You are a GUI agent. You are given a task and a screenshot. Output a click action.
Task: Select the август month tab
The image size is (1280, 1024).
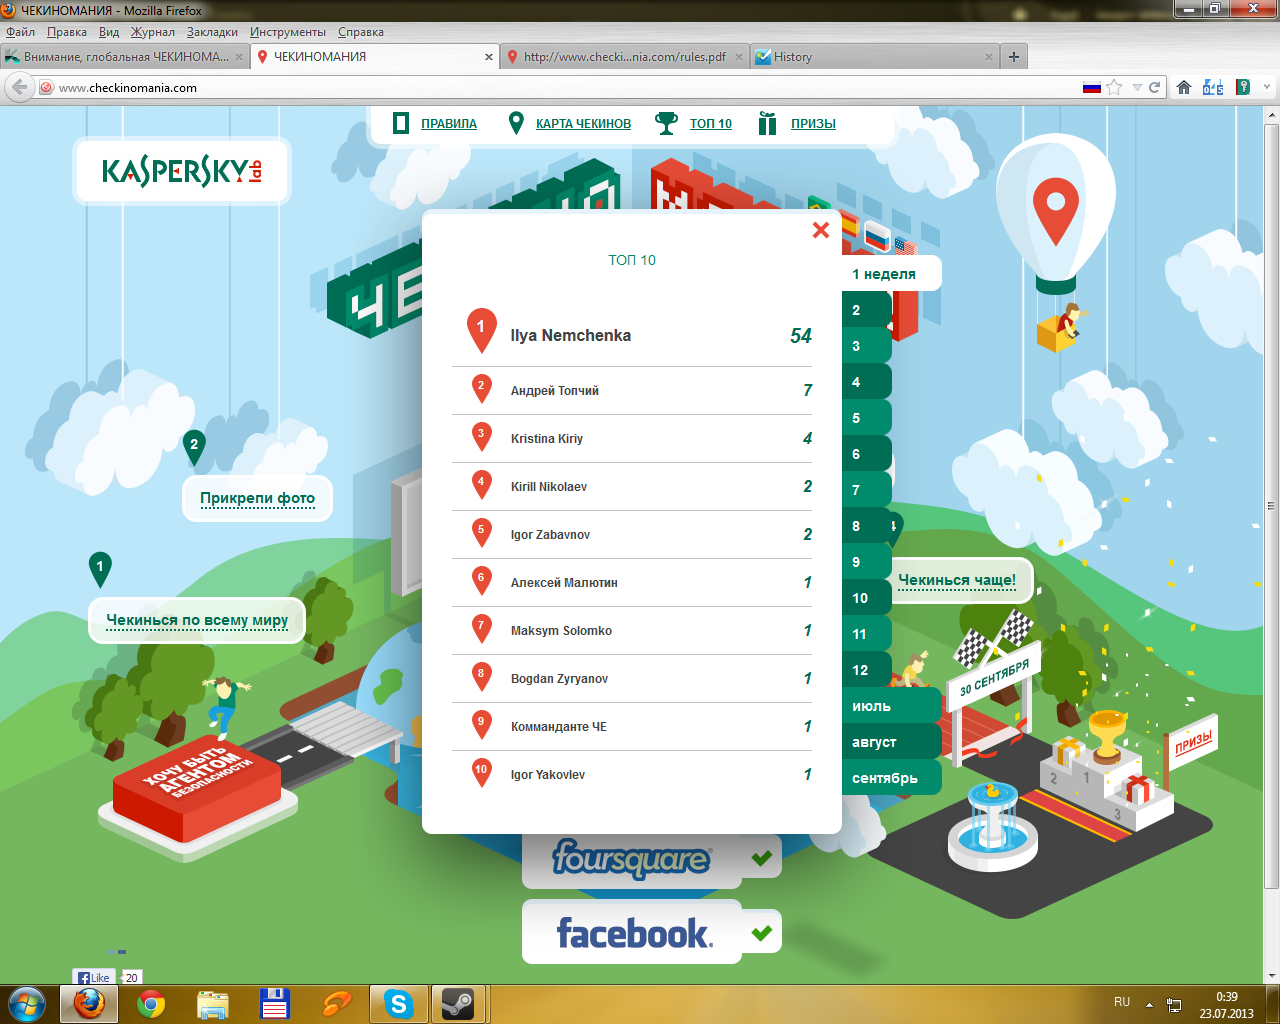click(891, 742)
